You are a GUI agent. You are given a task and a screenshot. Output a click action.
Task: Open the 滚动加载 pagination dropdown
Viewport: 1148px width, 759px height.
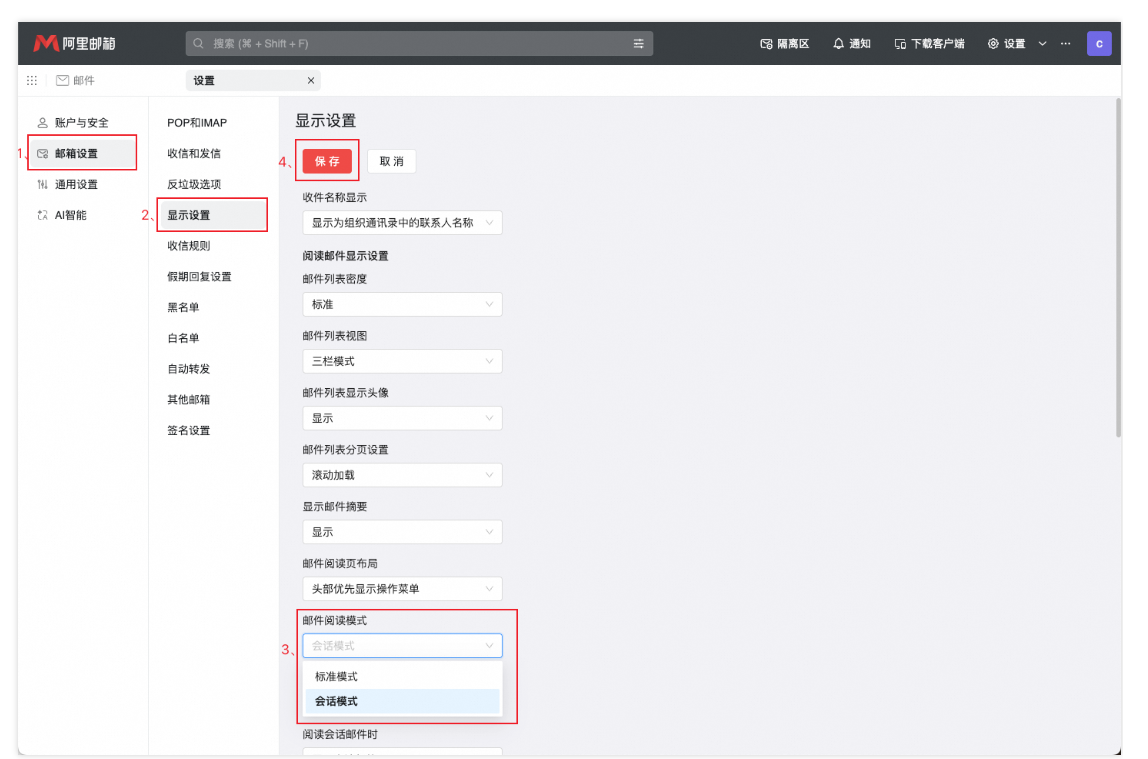402,474
